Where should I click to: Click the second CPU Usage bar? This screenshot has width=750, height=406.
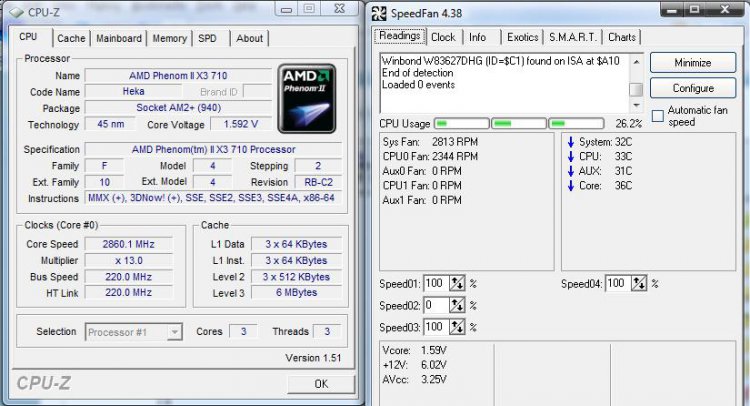pyautogui.click(x=518, y=124)
